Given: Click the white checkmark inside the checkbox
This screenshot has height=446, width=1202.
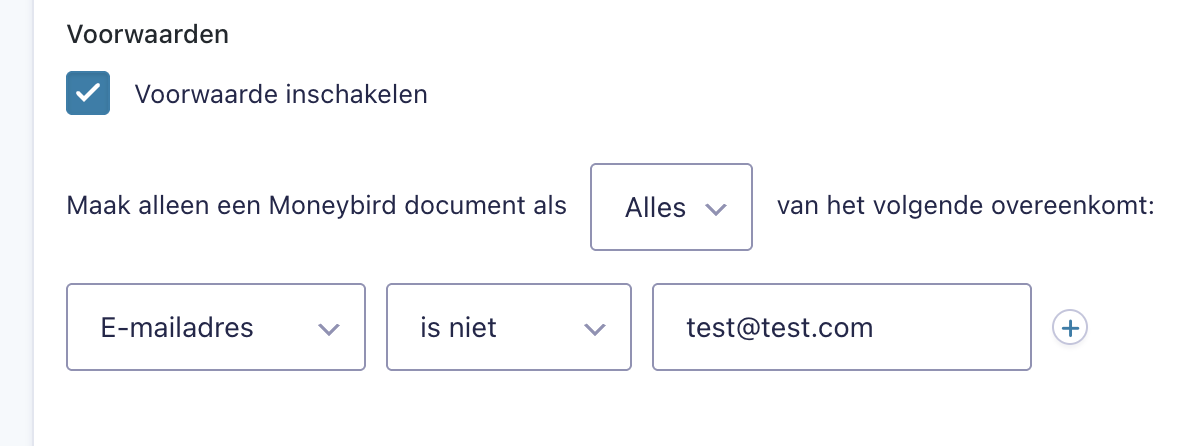Looking at the screenshot, I should [88, 93].
